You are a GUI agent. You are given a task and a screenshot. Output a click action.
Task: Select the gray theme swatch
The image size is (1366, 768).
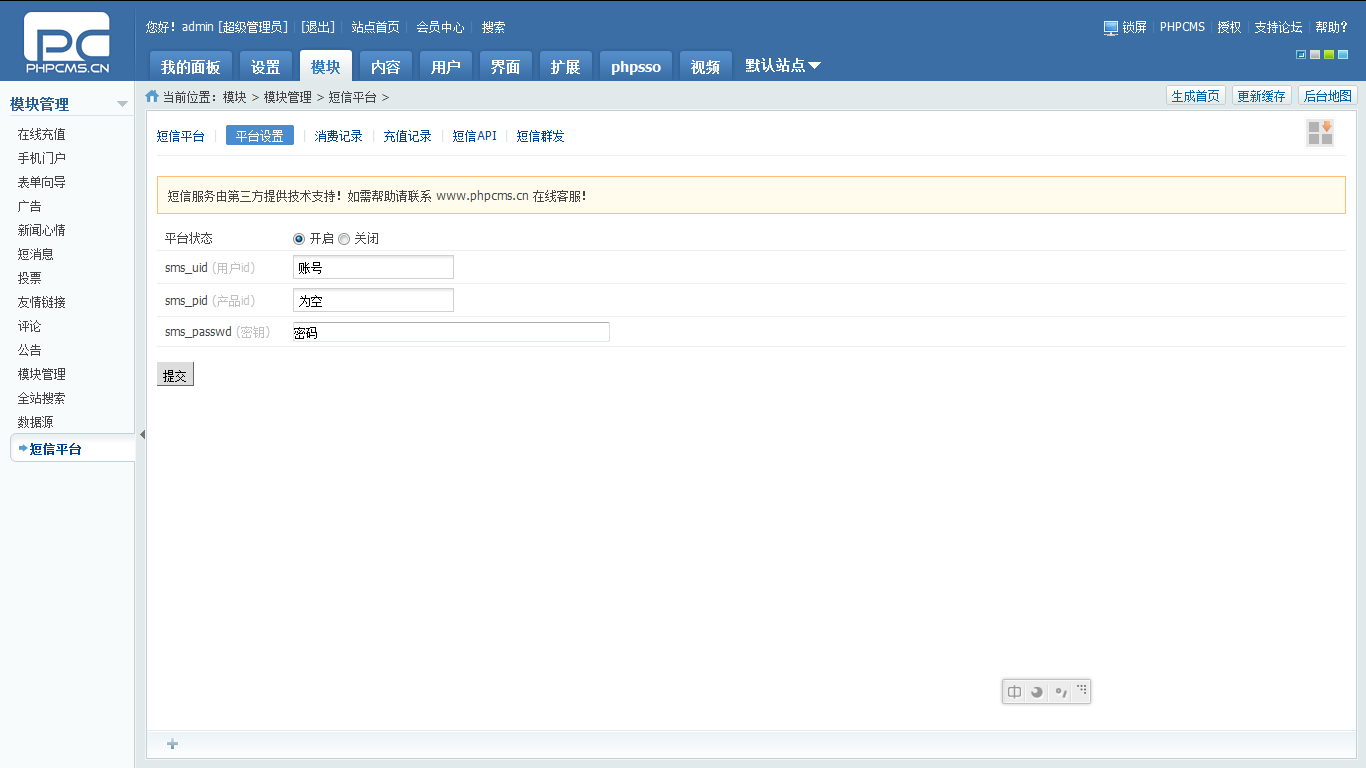pos(1315,55)
